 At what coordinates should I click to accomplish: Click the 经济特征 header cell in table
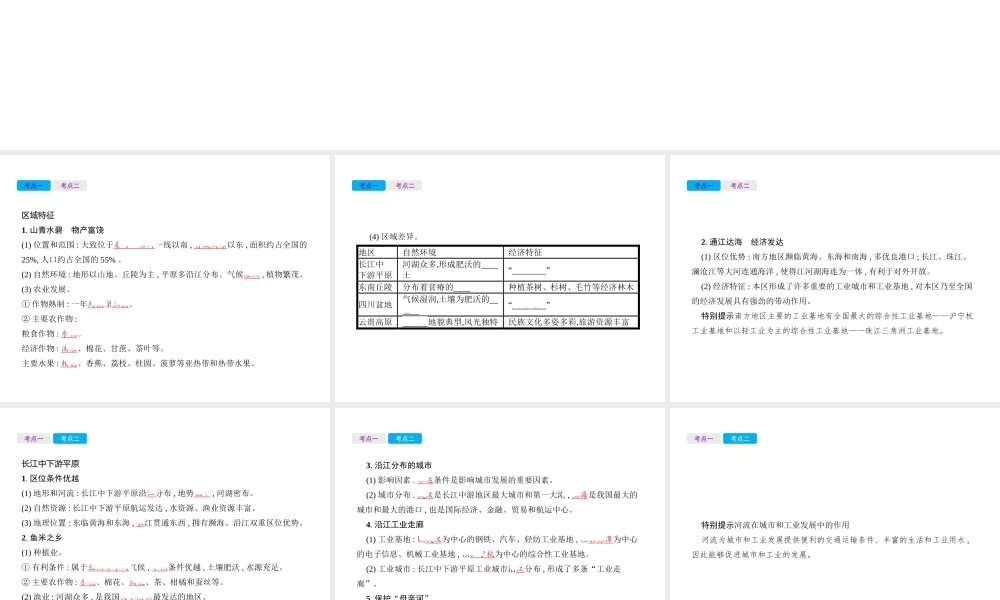click(571, 252)
